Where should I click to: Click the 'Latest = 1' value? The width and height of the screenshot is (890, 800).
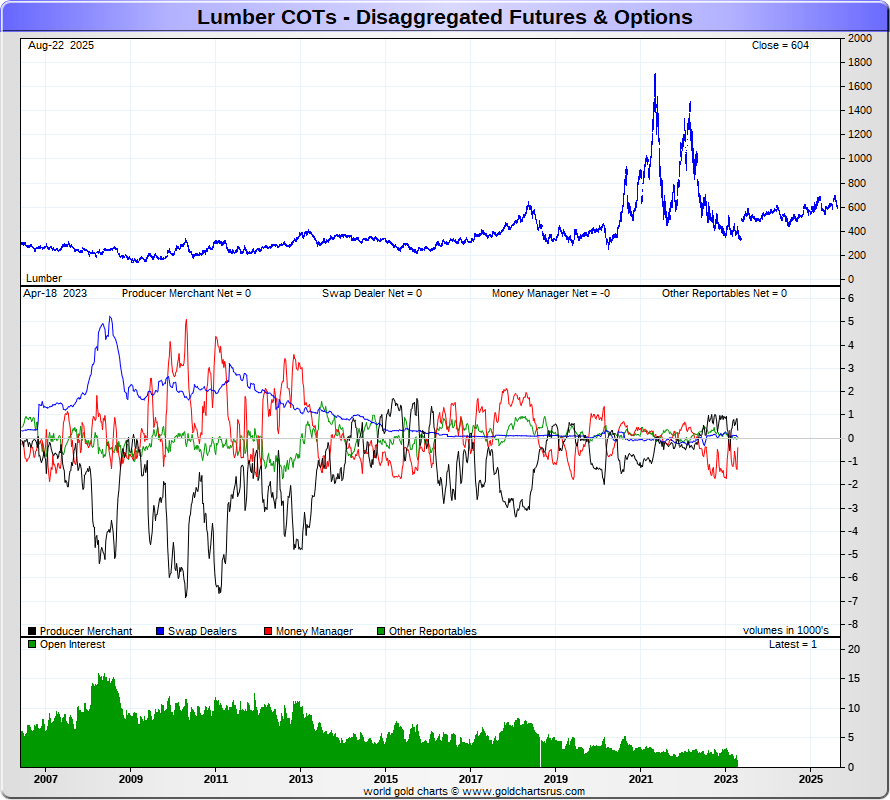click(792, 644)
